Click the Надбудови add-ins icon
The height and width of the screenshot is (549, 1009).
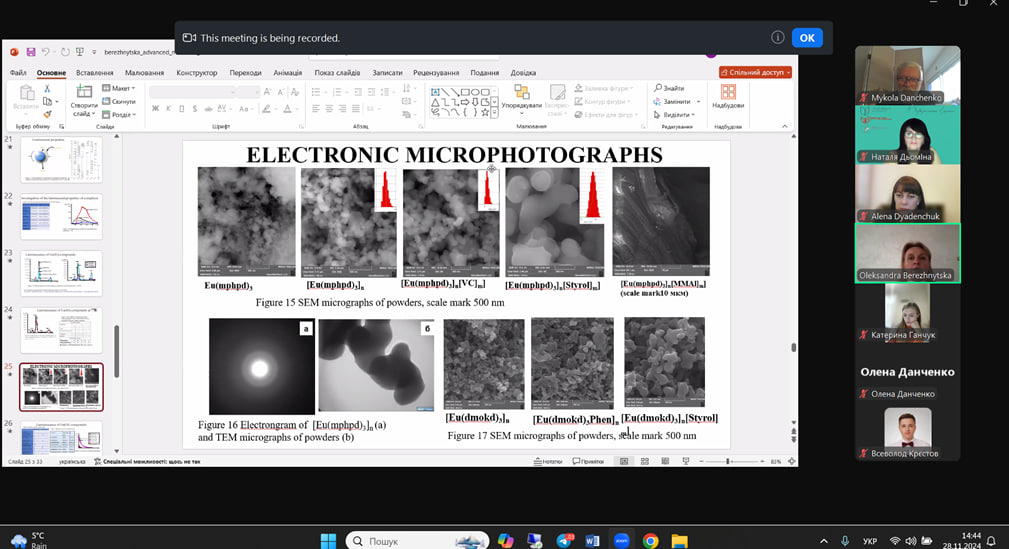pyautogui.click(x=727, y=93)
